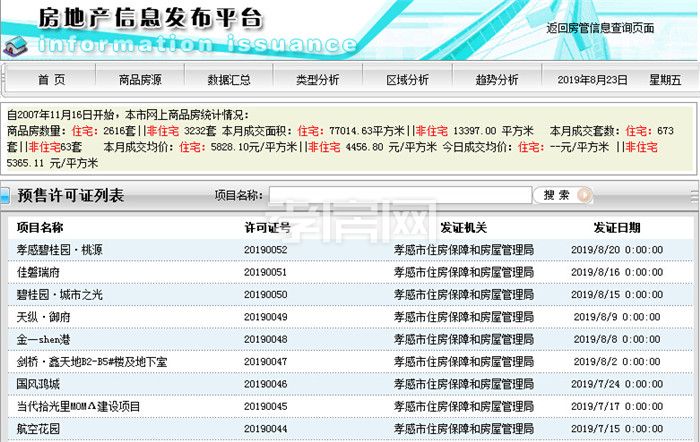Open 剑桥·鑫天地B2-B5#楼及地下室 project
The width and height of the screenshot is (700, 442).
[92, 362]
